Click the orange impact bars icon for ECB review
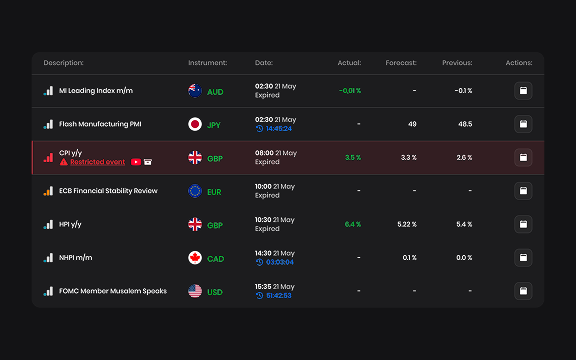Image resolution: width=576 pixels, height=360 pixels. pyautogui.click(x=48, y=191)
